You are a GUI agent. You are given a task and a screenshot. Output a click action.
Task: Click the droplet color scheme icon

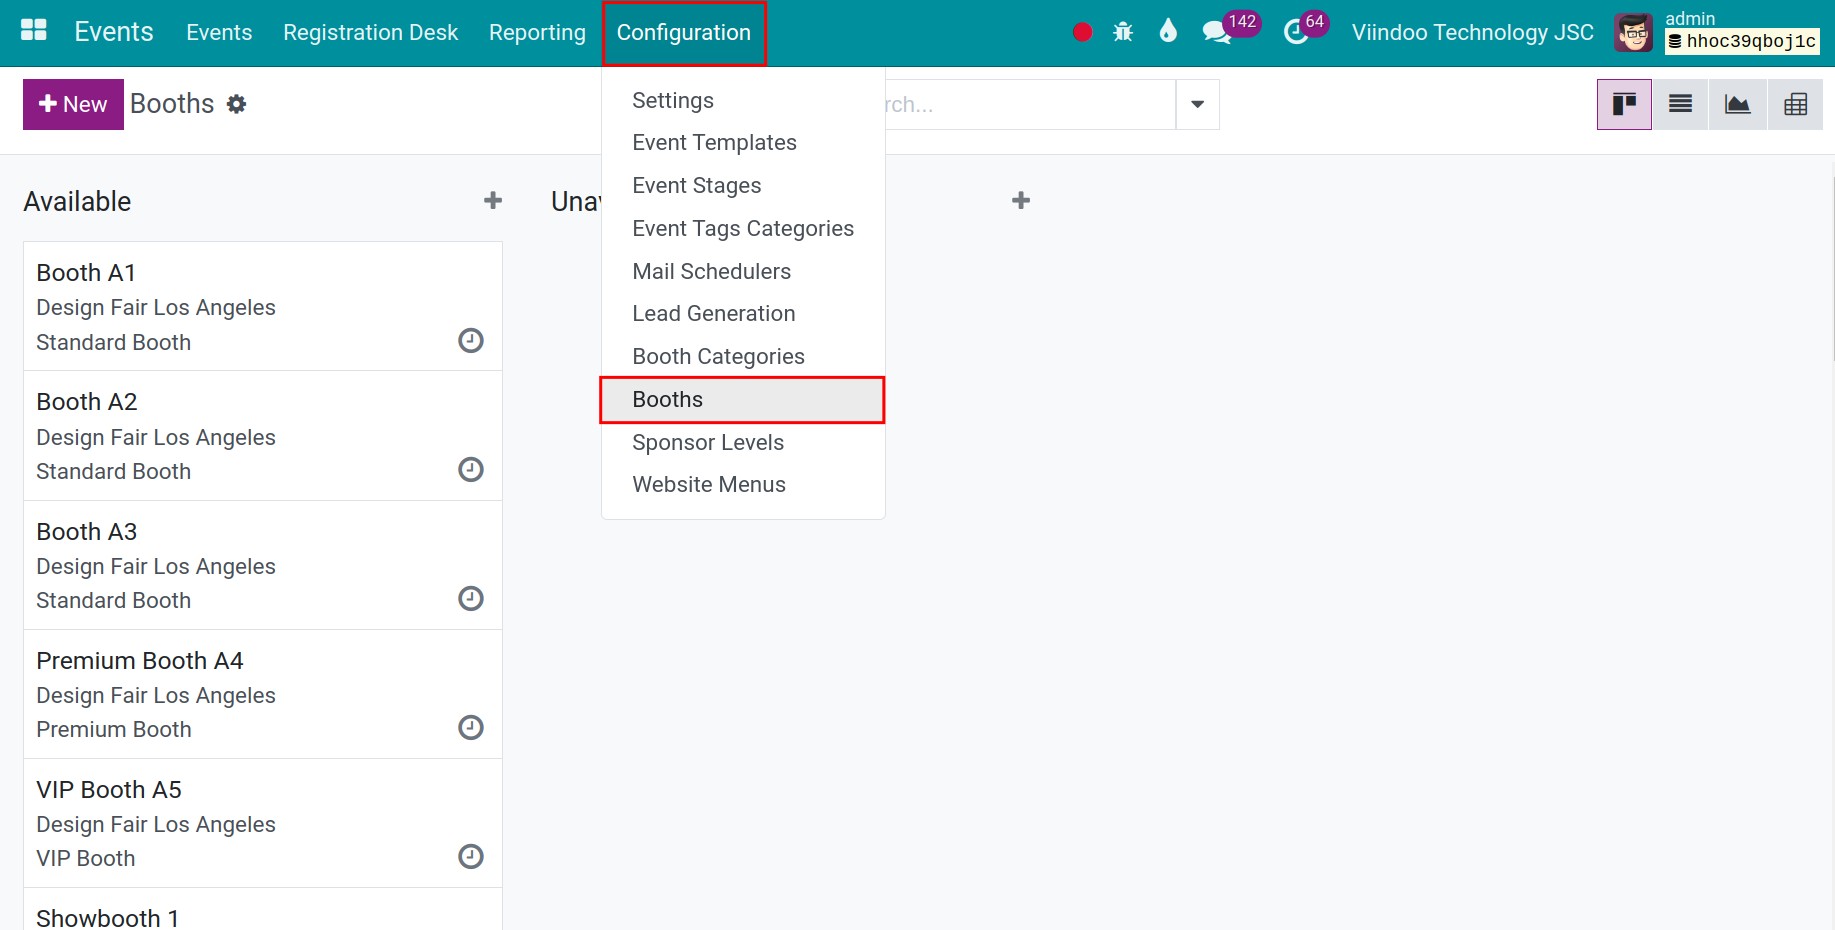(1168, 31)
